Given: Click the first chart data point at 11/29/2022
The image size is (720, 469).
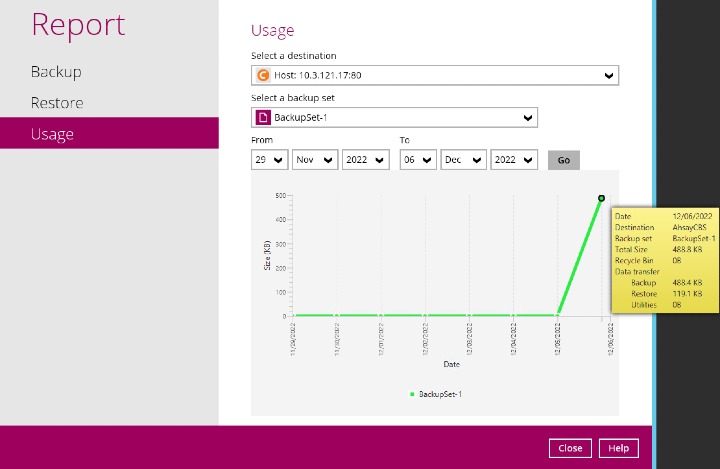Looking at the screenshot, I should 294,315.
